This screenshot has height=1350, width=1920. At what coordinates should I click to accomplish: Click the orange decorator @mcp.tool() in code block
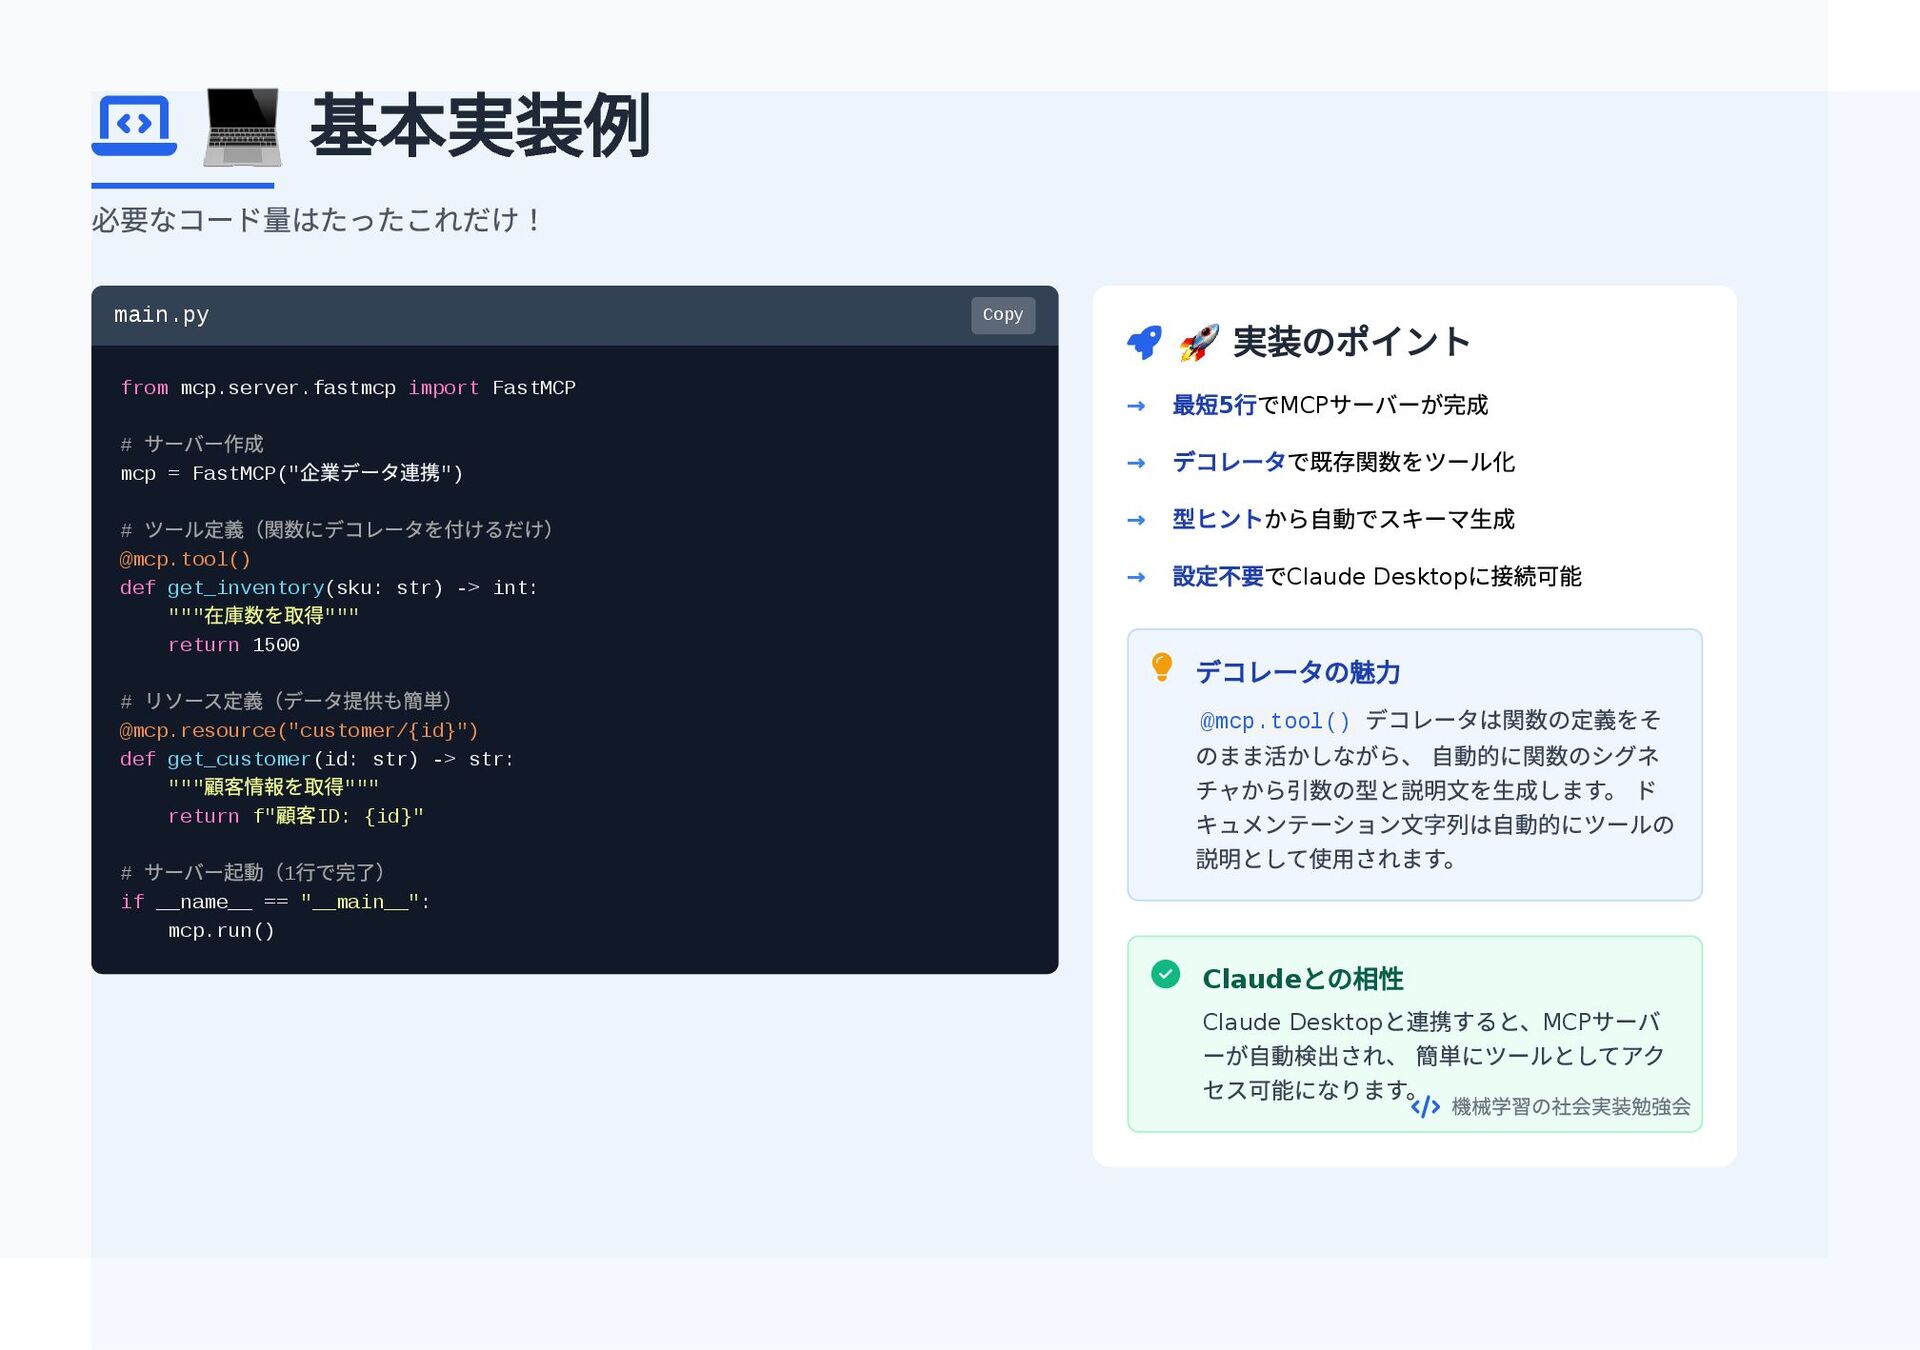(185, 559)
